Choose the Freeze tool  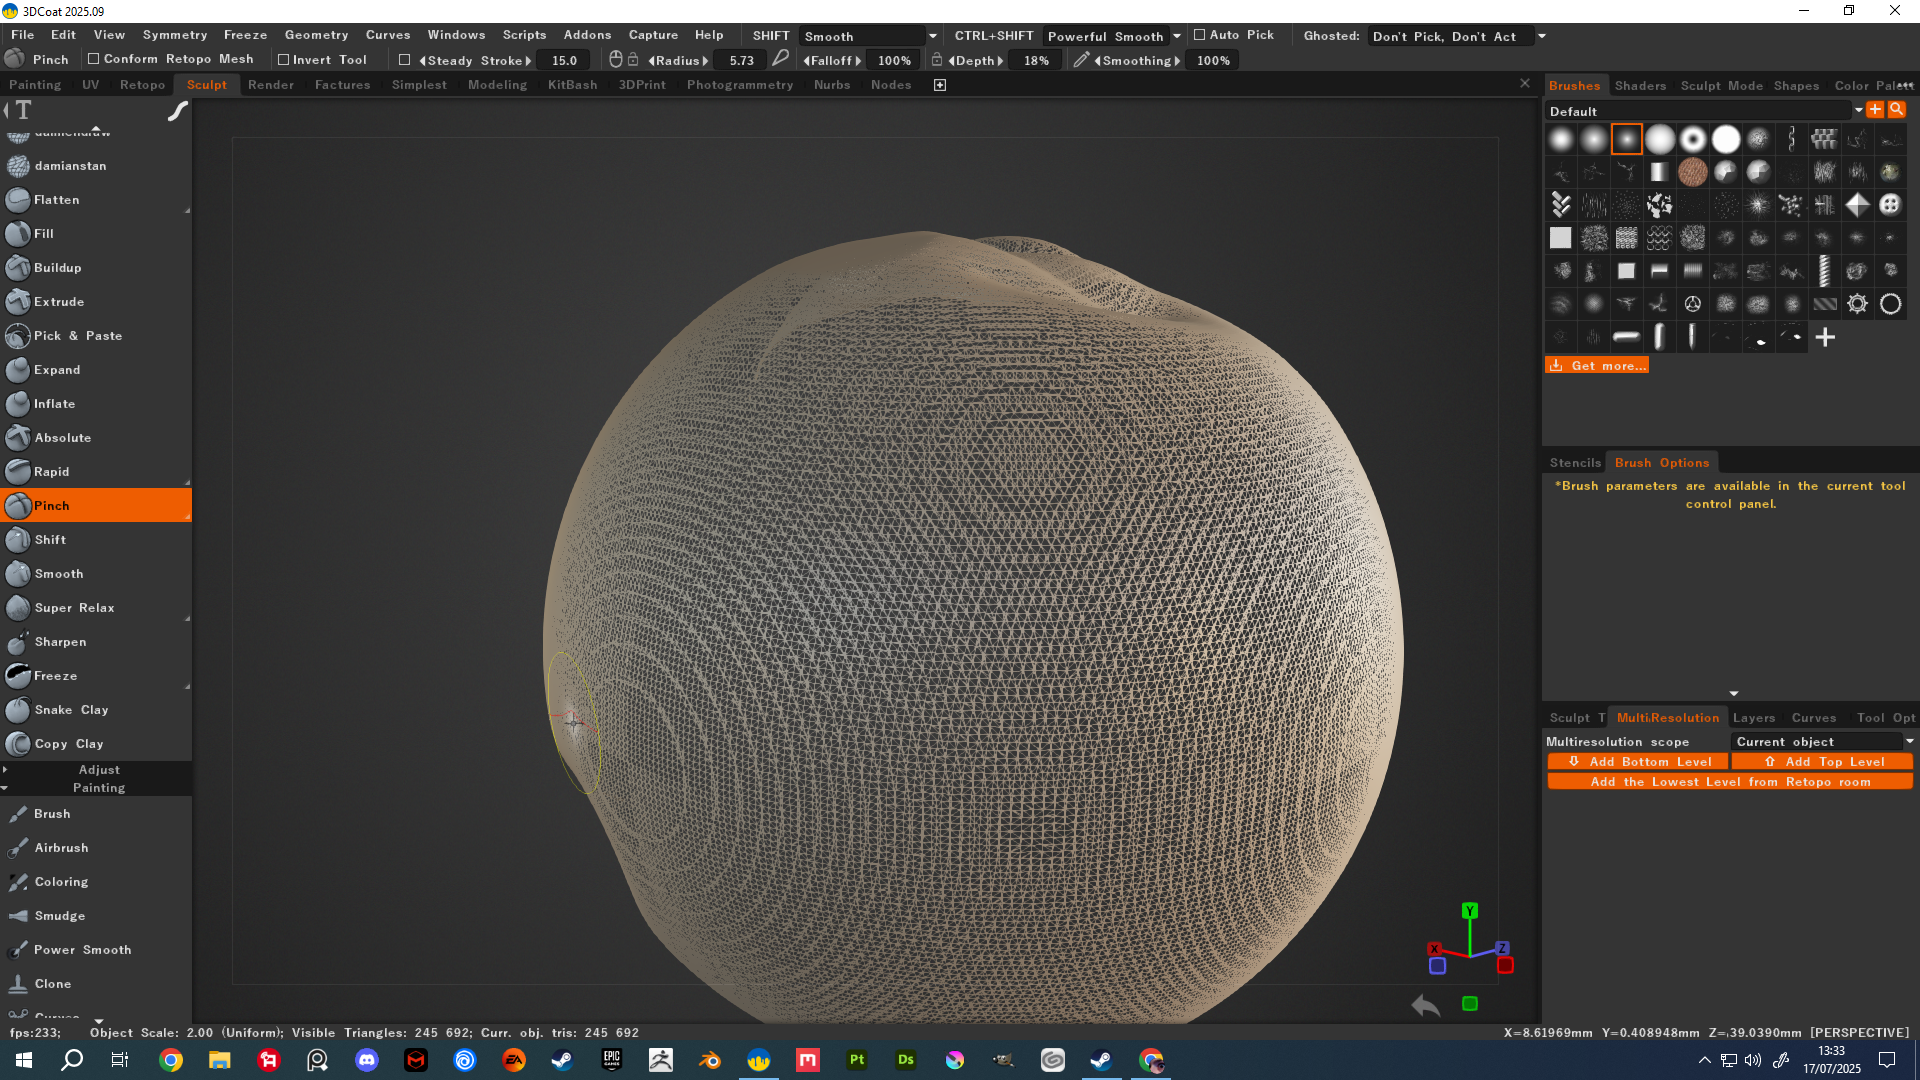click(55, 676)
